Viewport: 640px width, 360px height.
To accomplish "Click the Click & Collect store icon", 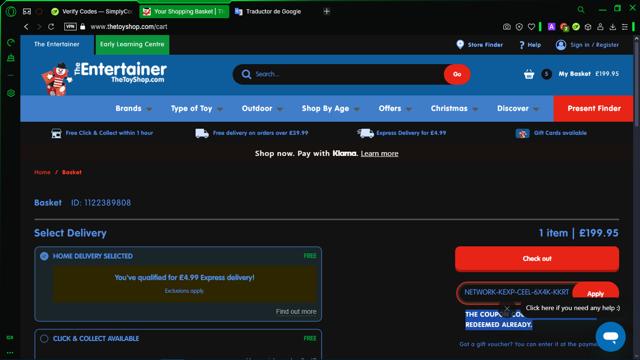I will tap(56, 133).
